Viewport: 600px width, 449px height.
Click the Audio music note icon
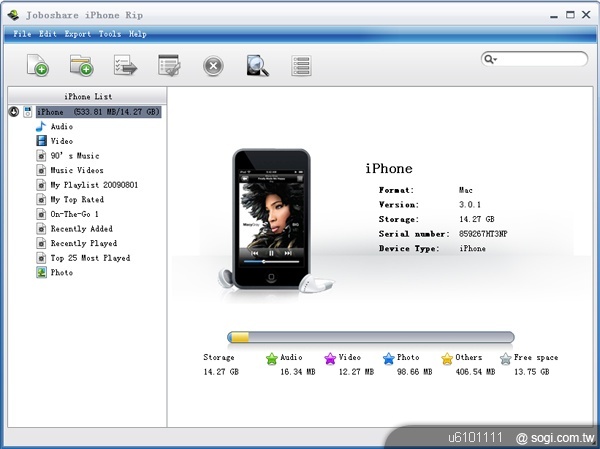coord(41,126)
